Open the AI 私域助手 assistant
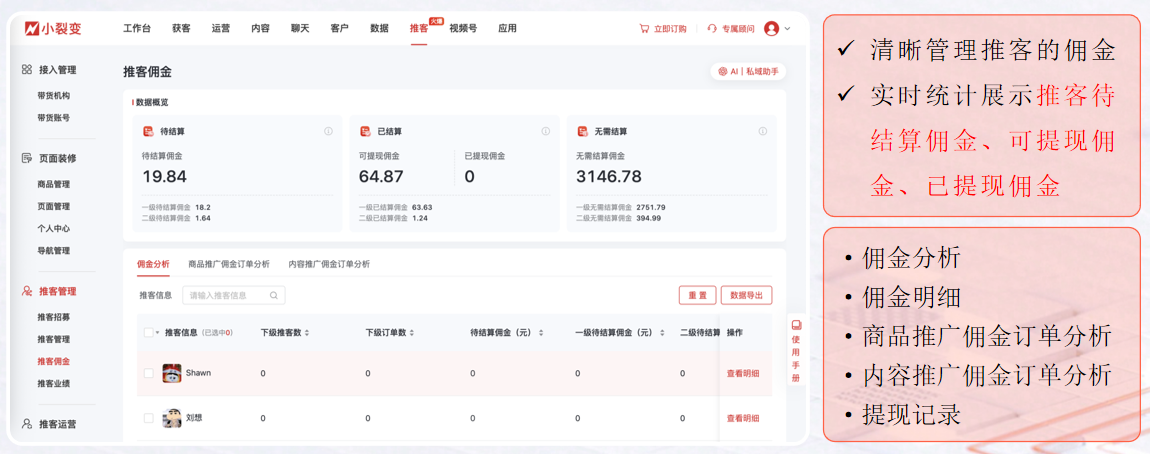 tap(748, 72)
